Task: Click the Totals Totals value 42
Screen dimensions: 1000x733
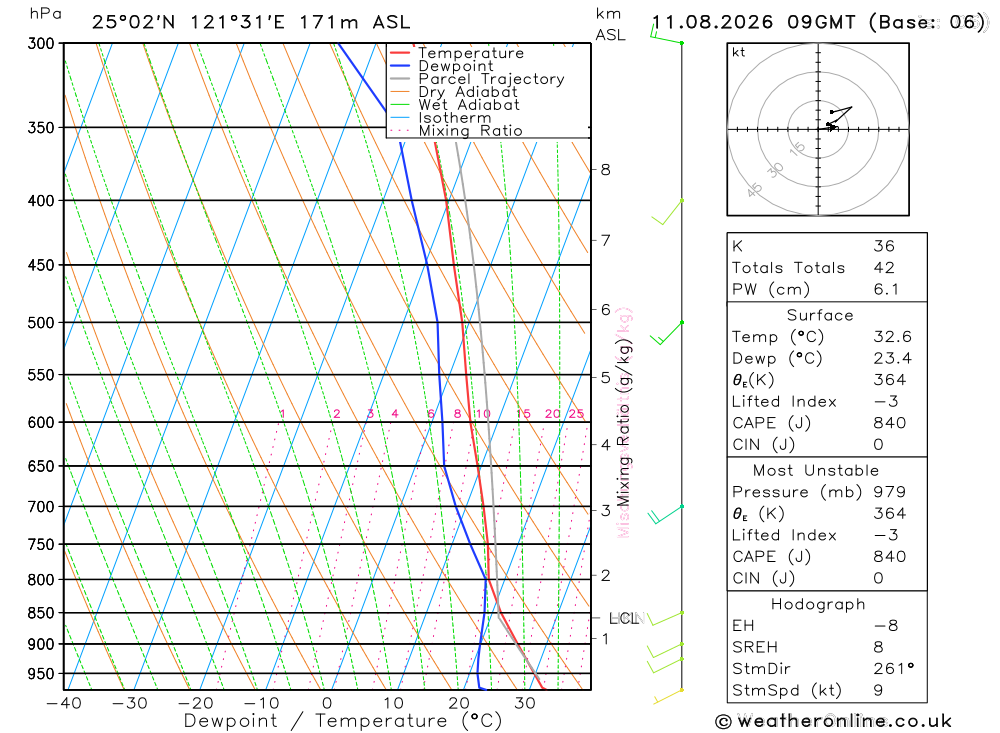Action: [884, 268]
